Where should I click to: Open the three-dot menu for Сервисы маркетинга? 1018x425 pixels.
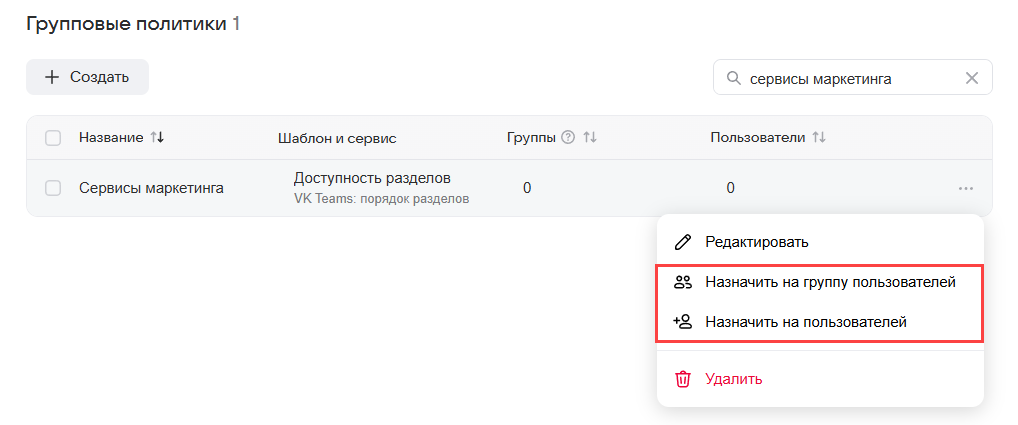pyautogui.click(x=965, y=188)
